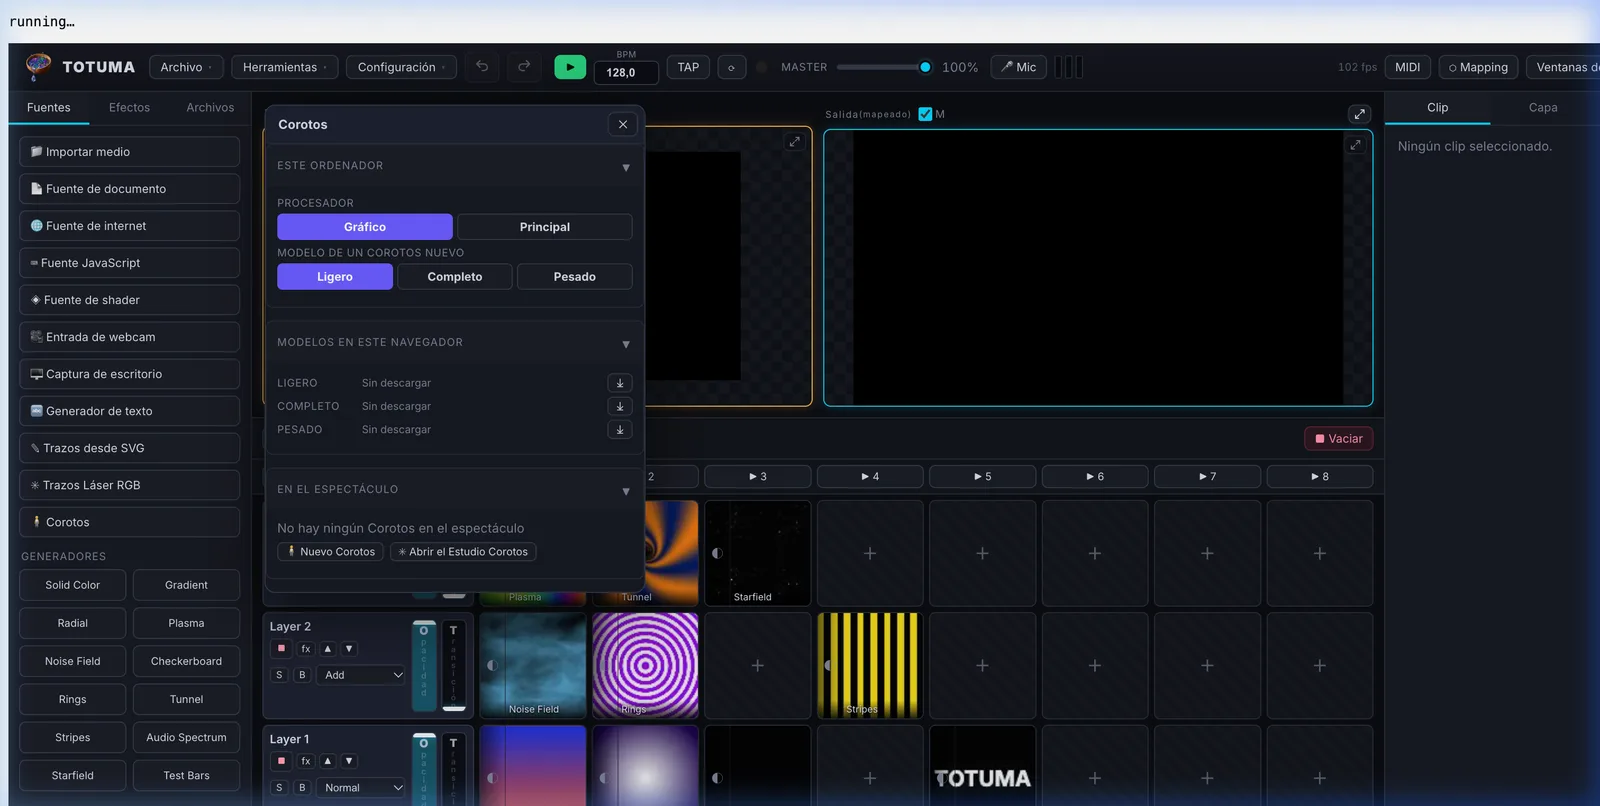Click the BPM value field
The image size is (1600, 806).
[x=626, y=72]
